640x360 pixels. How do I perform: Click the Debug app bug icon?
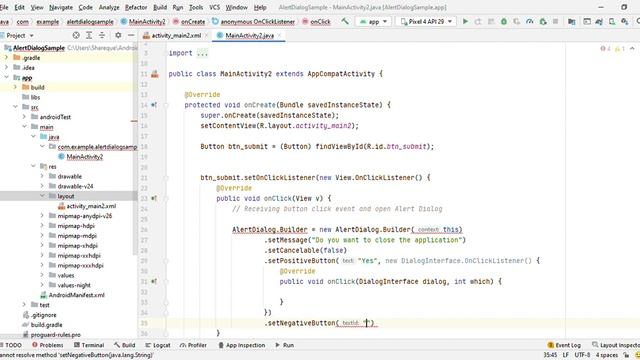point(504,21)
